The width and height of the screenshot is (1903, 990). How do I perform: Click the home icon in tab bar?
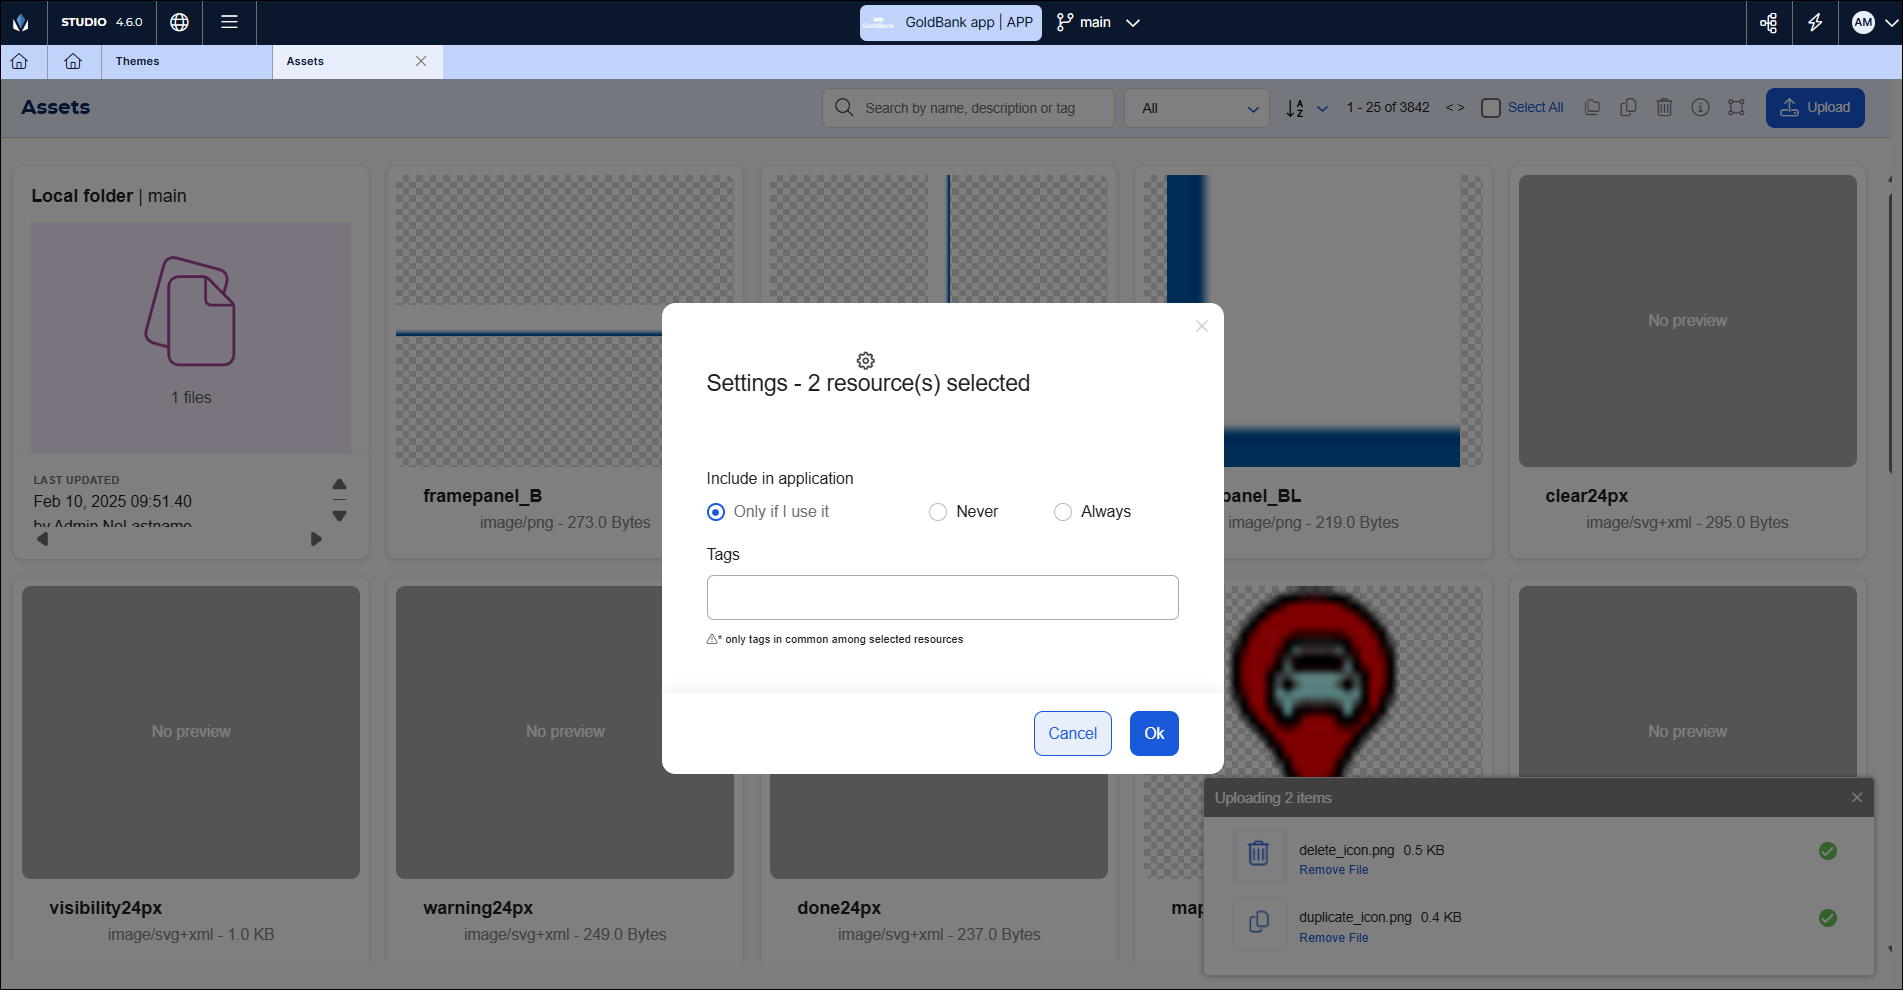click(73, 61)
